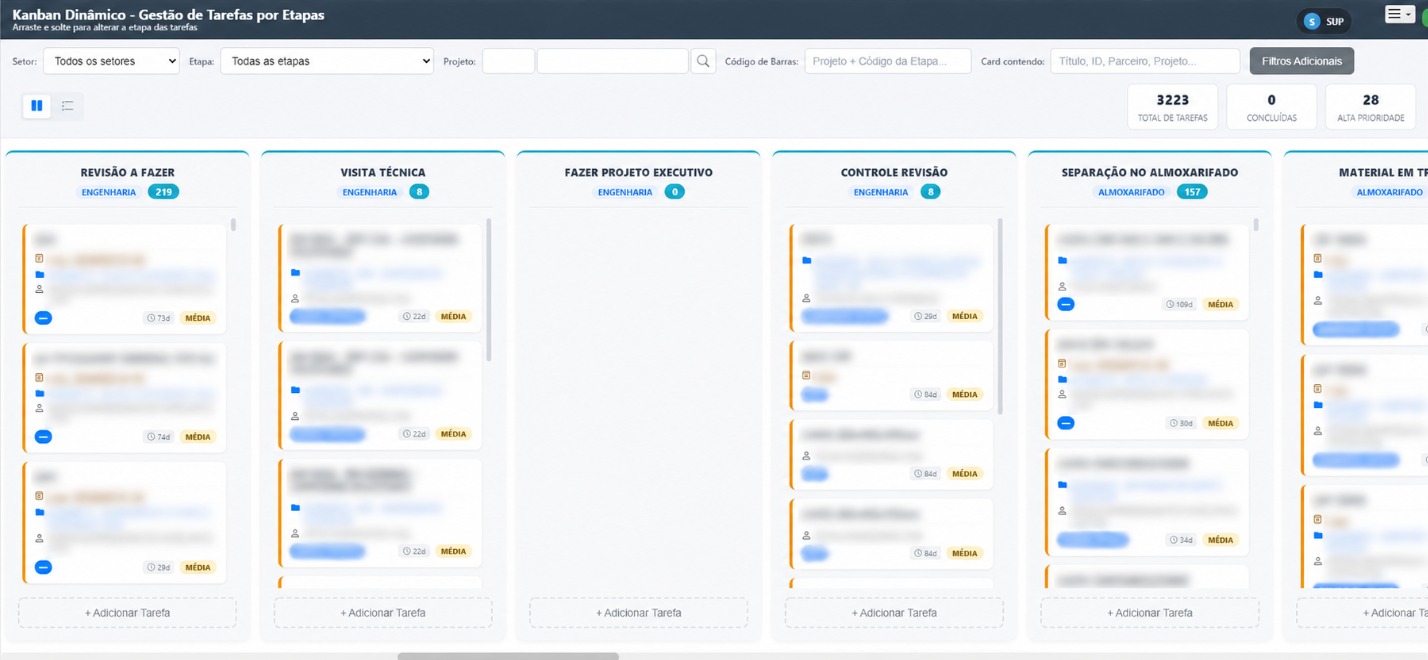This screenshot has width=1428, height=660.
Task: Click minus circle on the 30d card
Action: point(1066,423)
